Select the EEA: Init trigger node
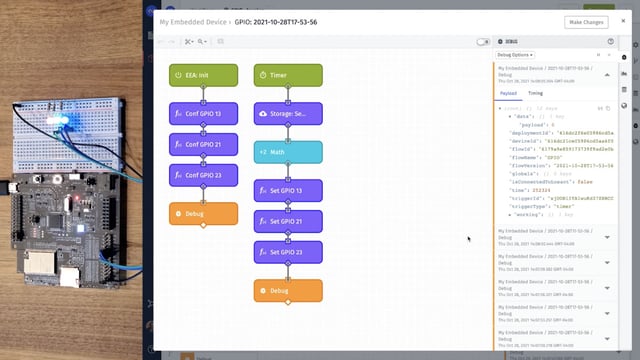The height and width of the screenshot is (360, 640). pos(203,75)
